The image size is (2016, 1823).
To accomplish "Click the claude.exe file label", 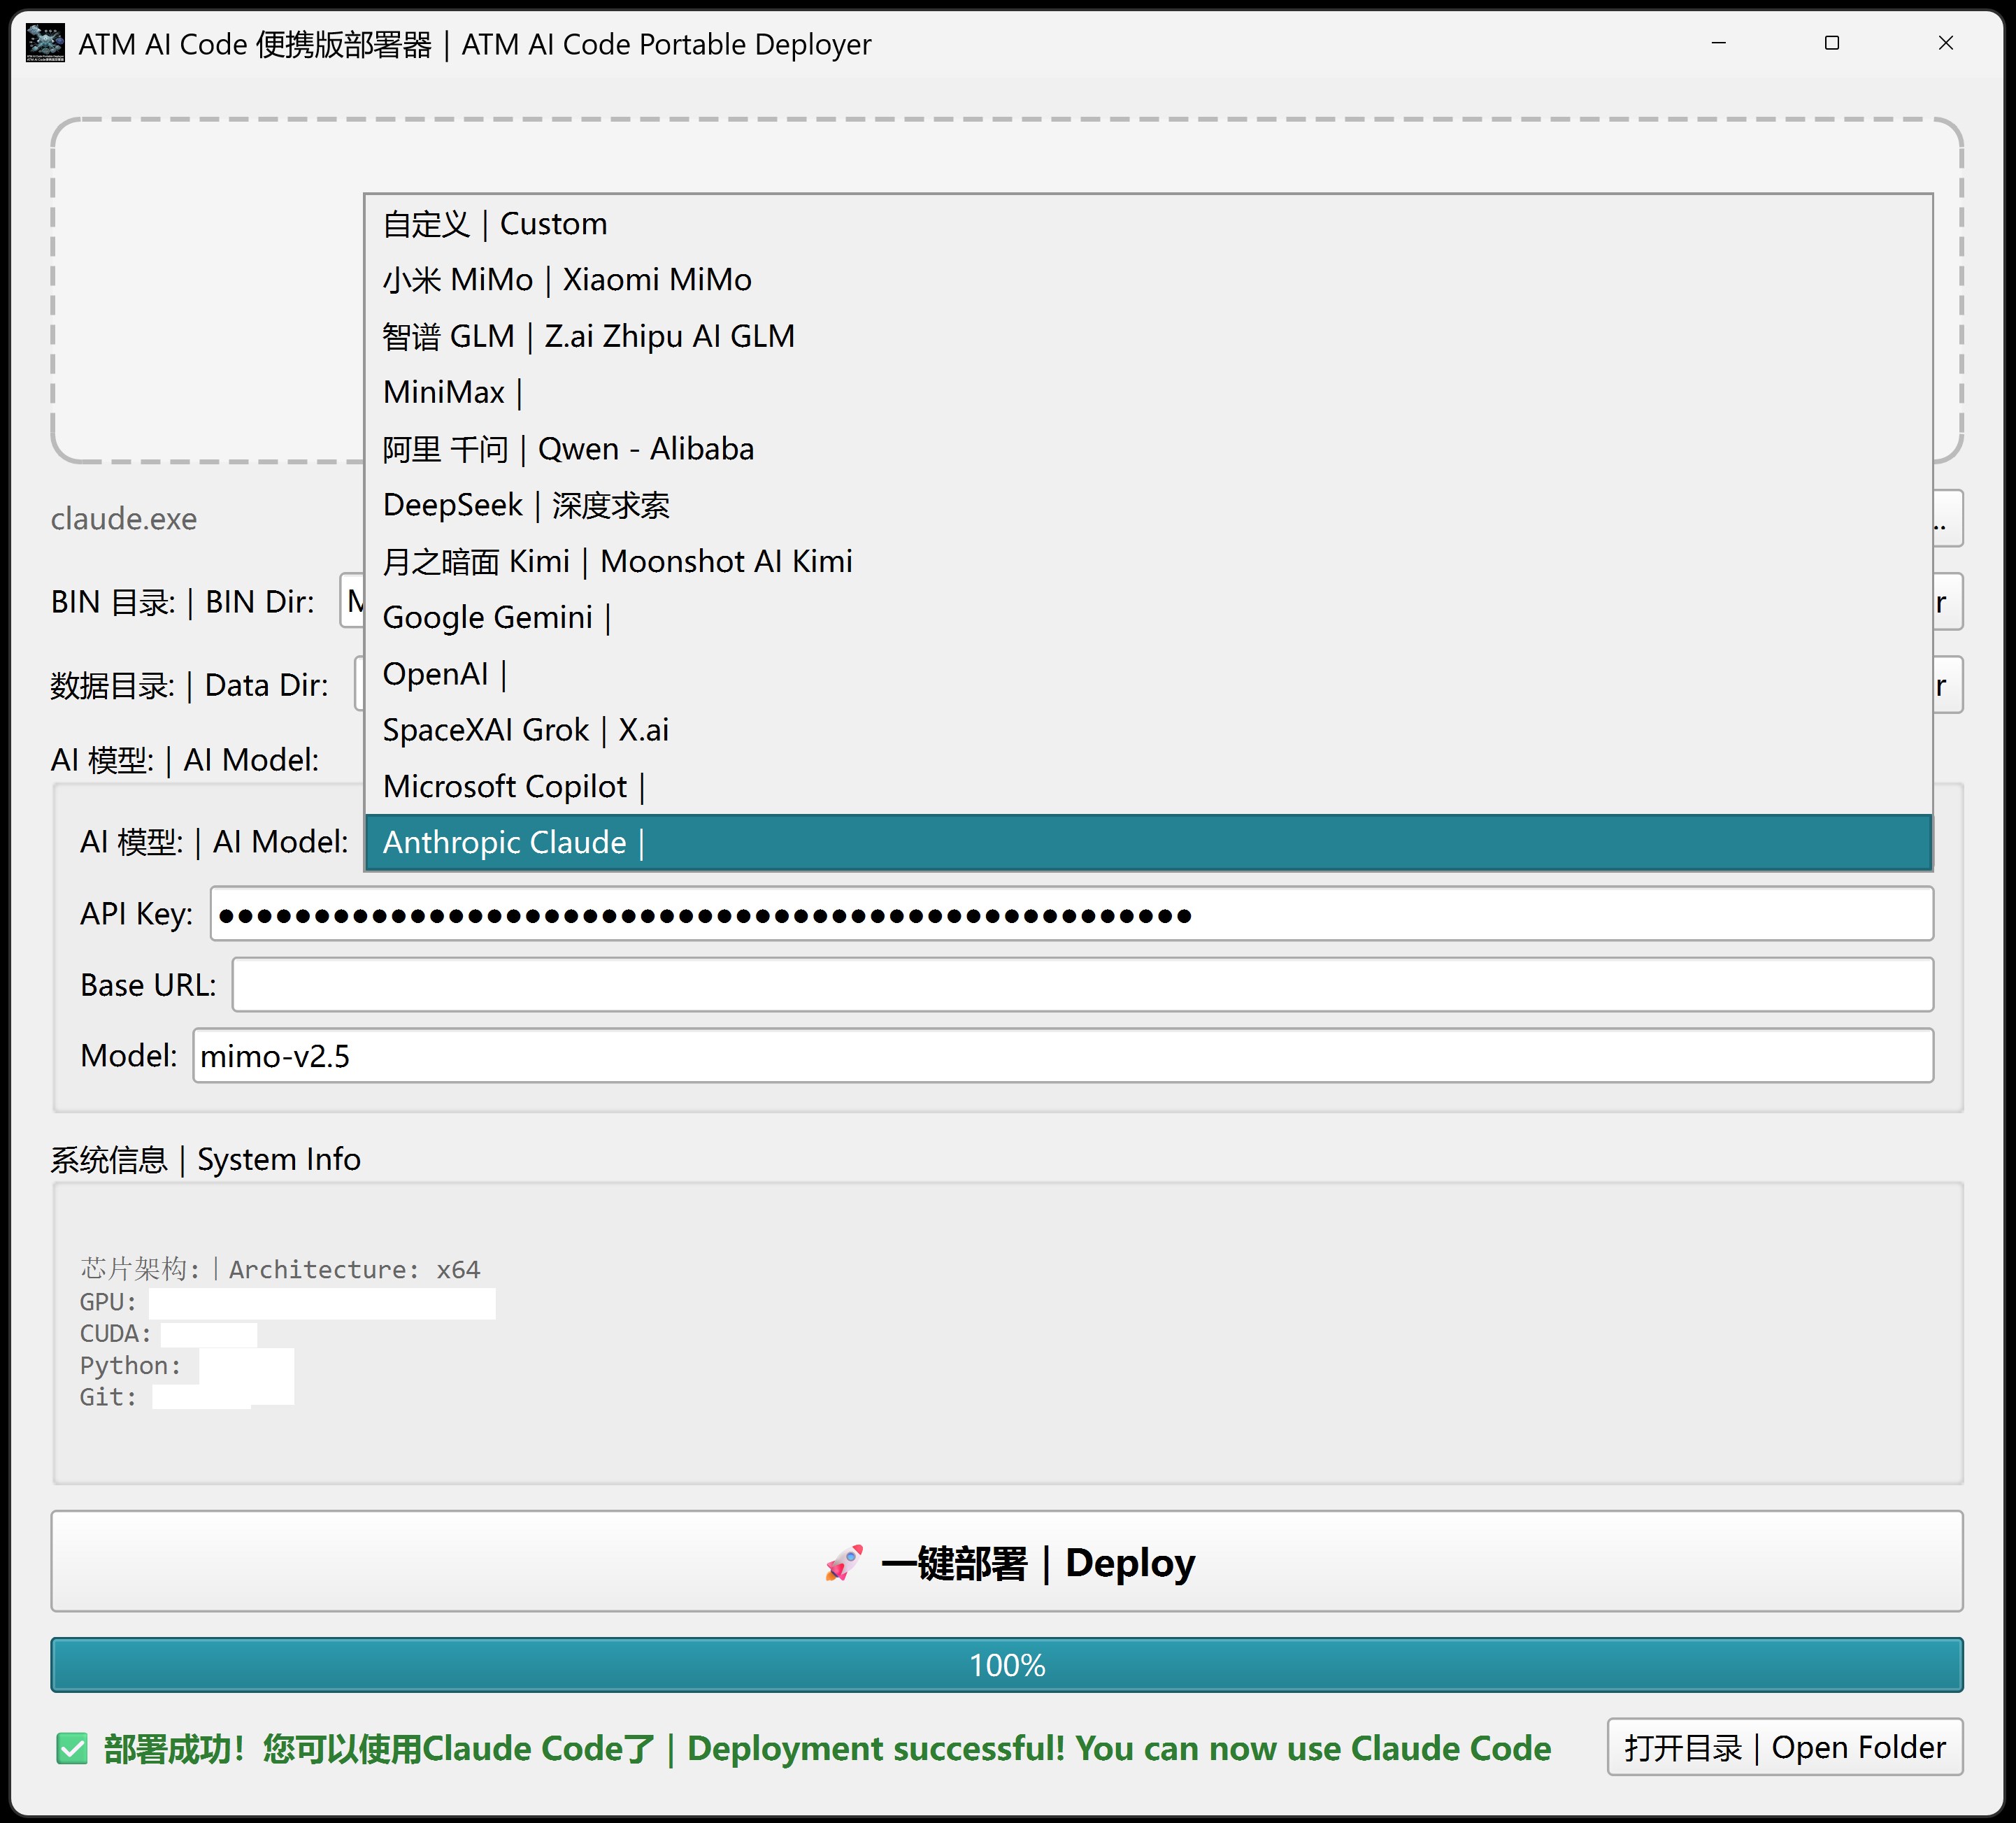I will (124, 519).
